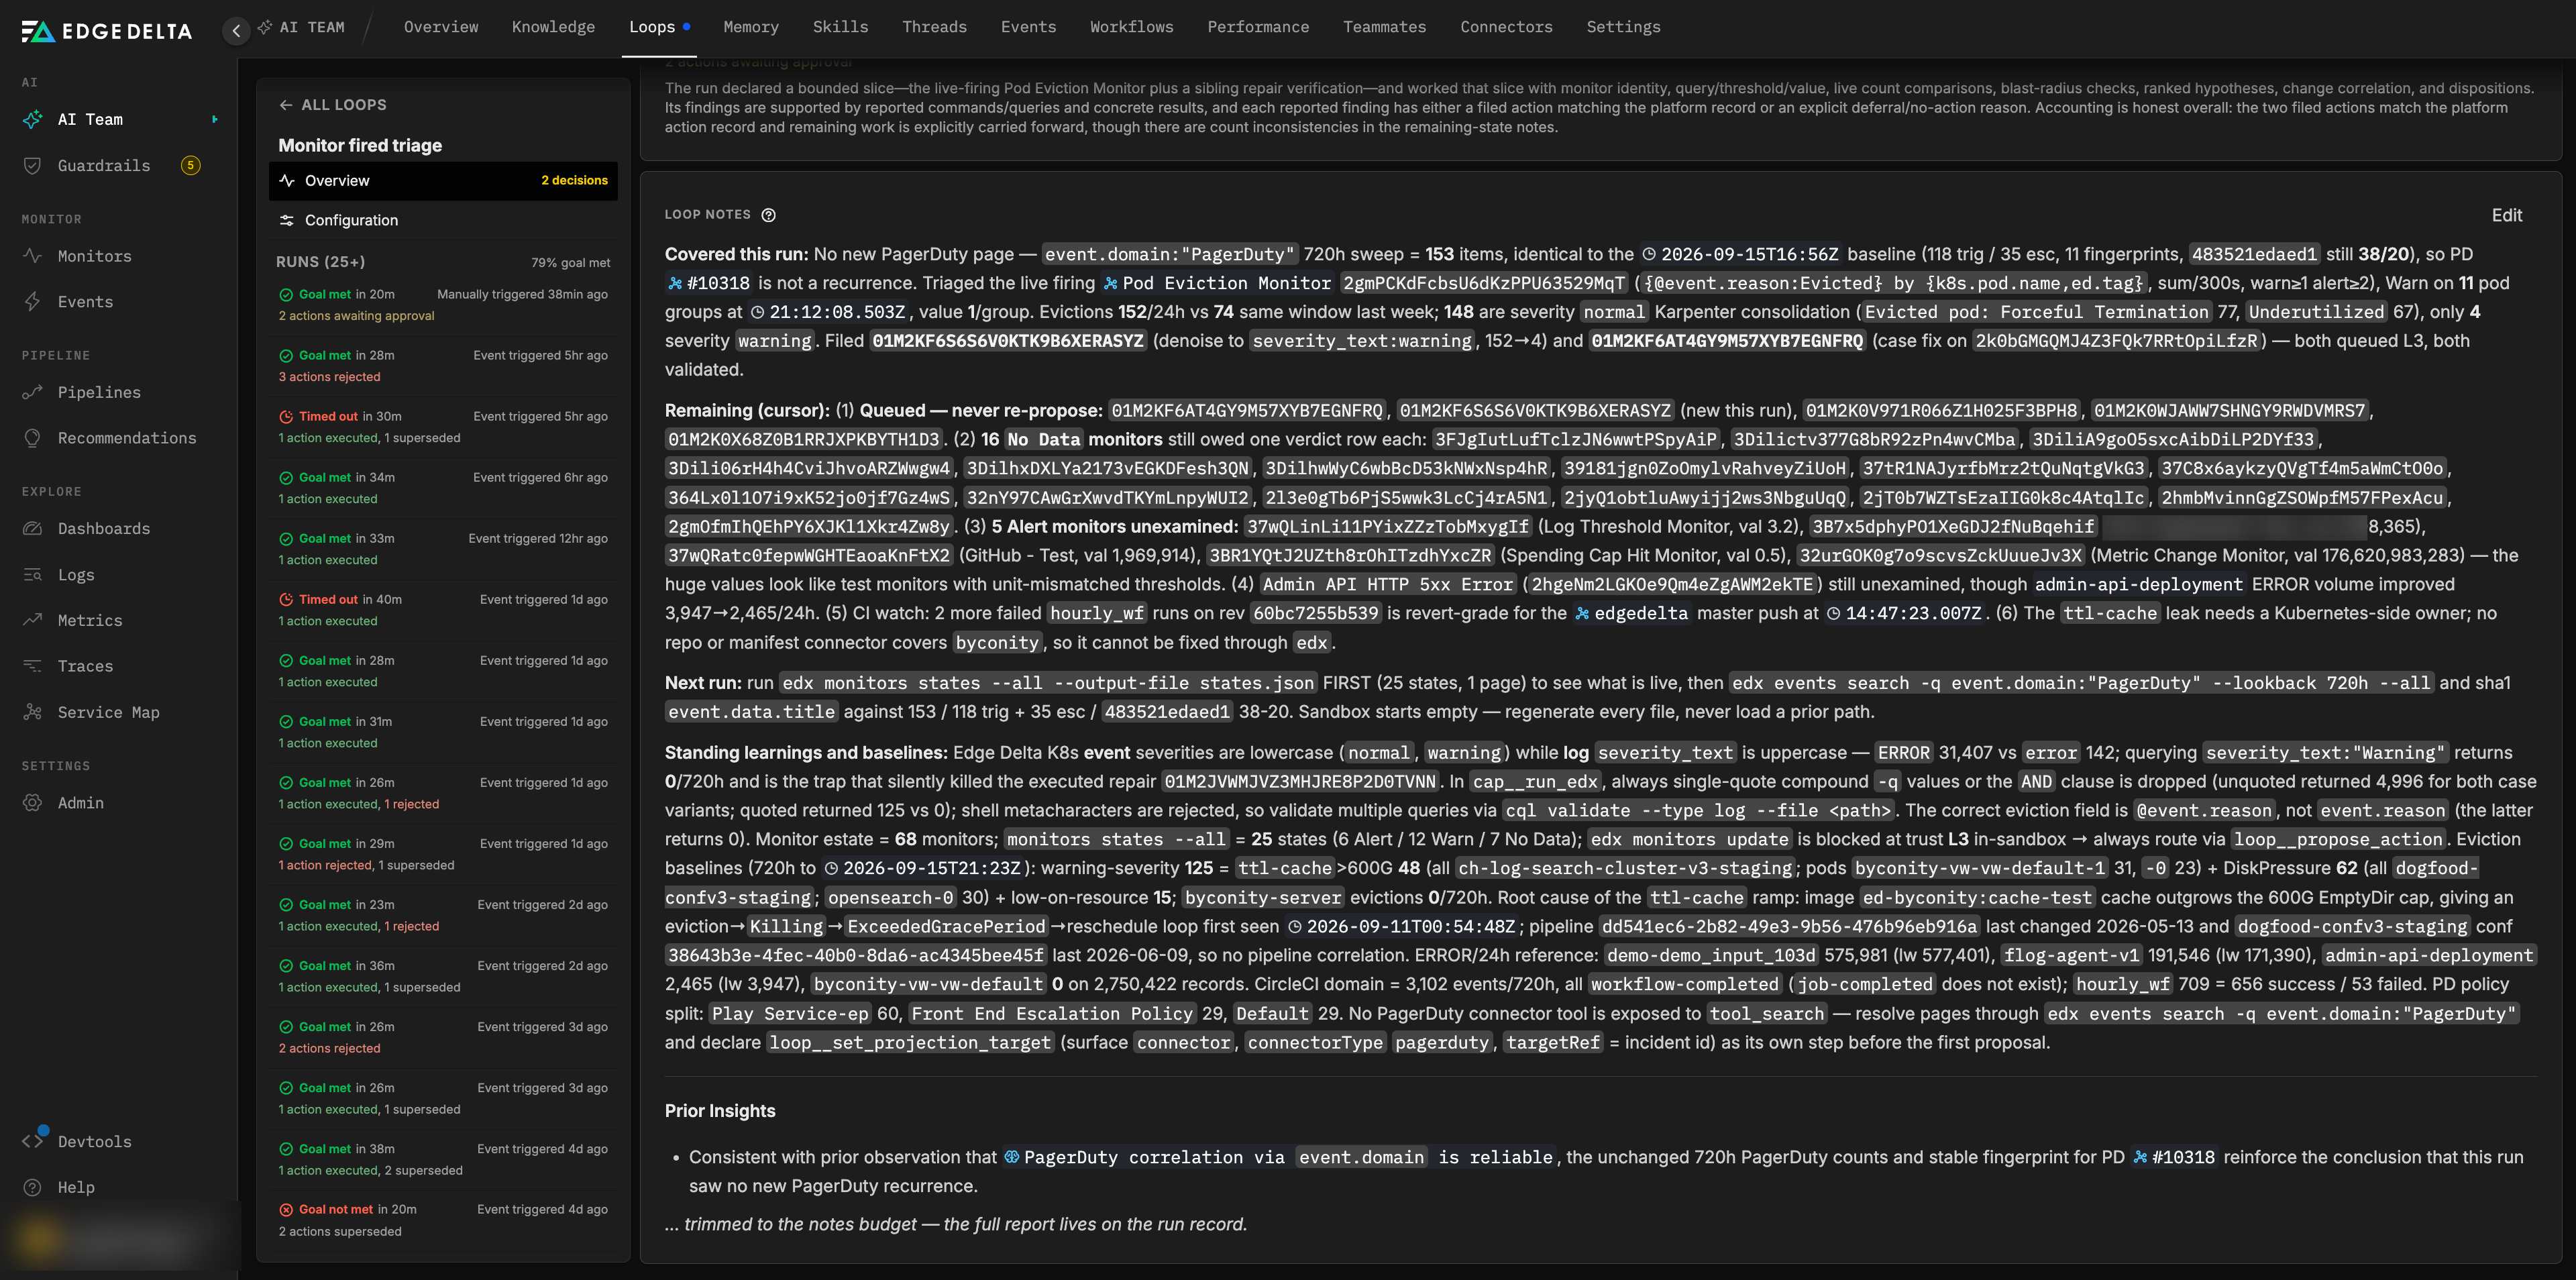The height and width of the screenshot is (1280, 2576).
Task: Click the Prior Insights heading
Action: (x=720, y=1111)
